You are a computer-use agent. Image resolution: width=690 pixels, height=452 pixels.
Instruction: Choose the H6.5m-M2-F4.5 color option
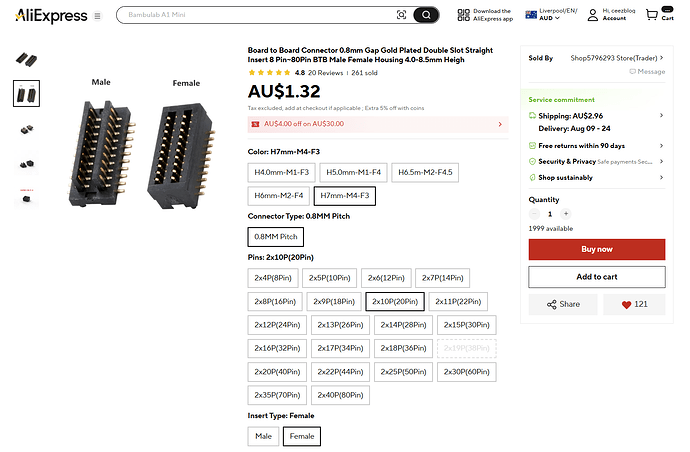[x=425, y=172]
